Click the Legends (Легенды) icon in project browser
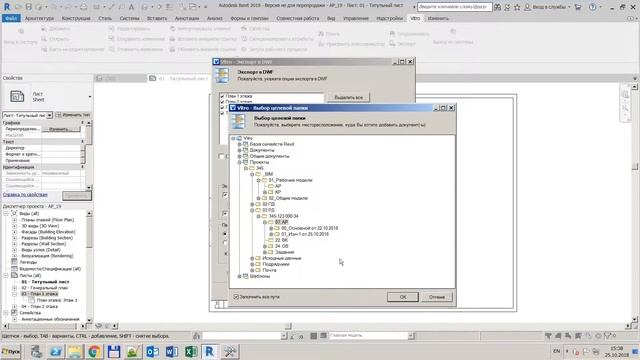The width and height of the screenshot is (640, 360). coord(14,262)
